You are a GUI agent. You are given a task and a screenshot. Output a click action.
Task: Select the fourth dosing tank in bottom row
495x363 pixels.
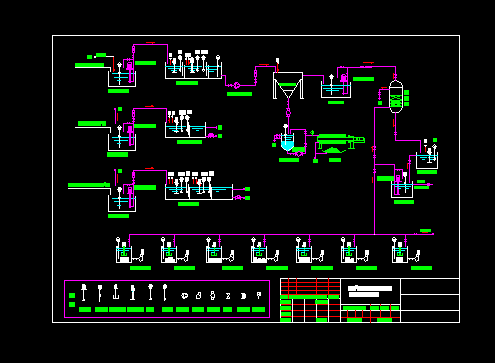tap(259, 254)
